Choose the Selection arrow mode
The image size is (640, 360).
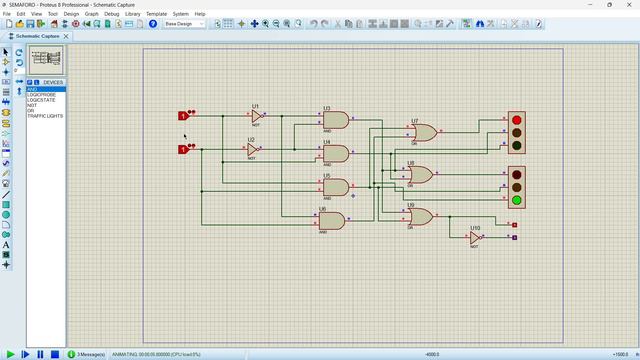pyautogui.click(x=6, y=52)
